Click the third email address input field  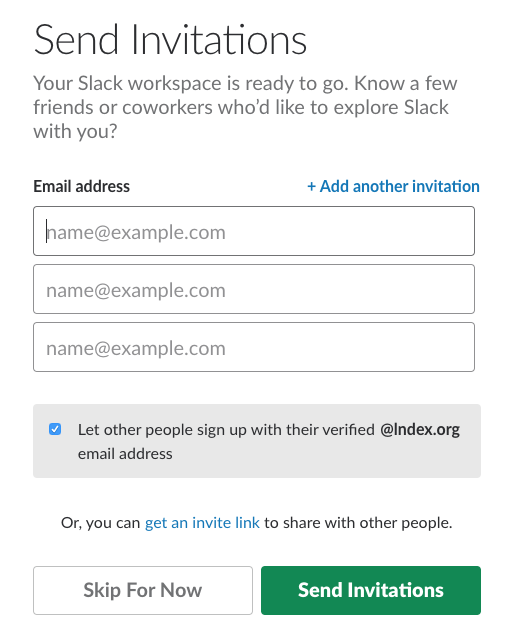(254, 347)
